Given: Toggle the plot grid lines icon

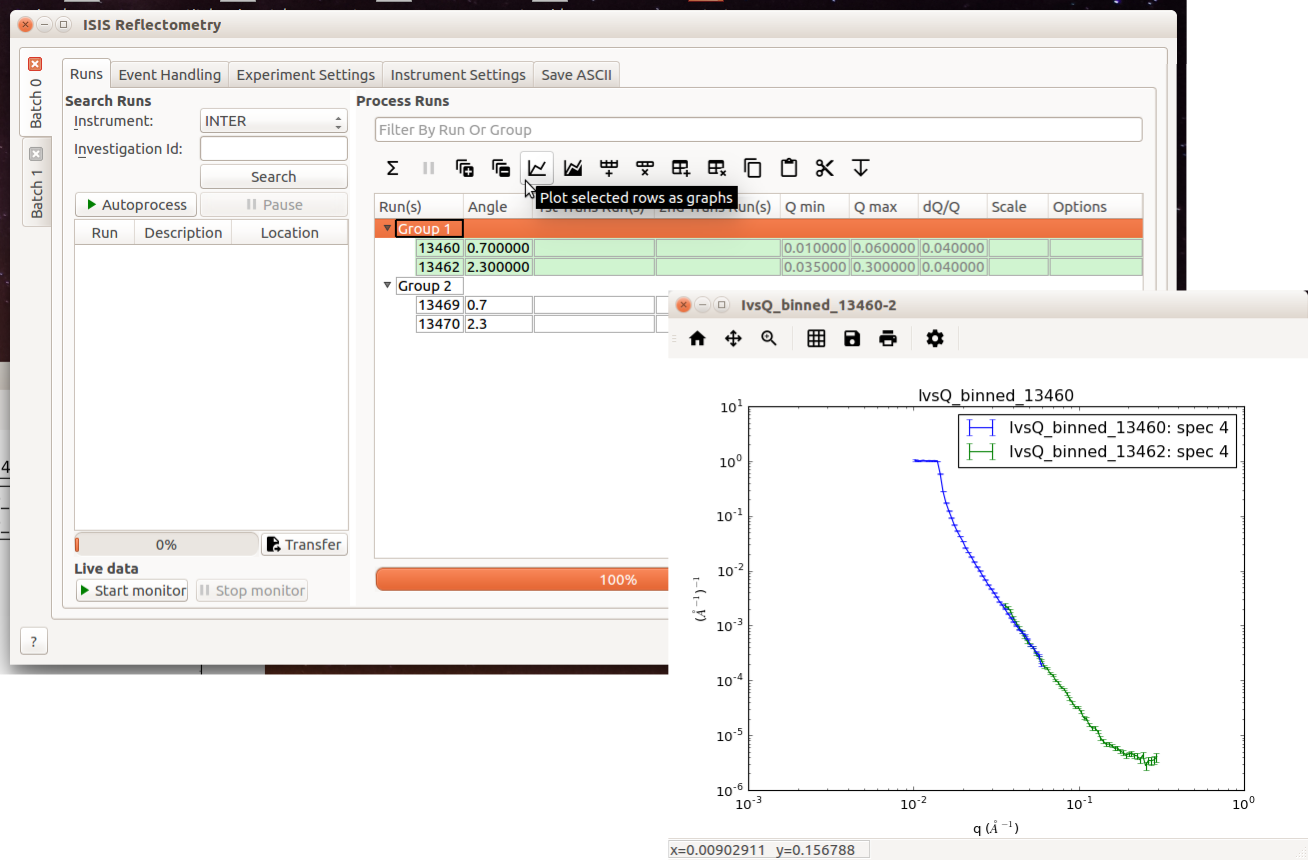Looking at the screenshot, I should [816, 339].
